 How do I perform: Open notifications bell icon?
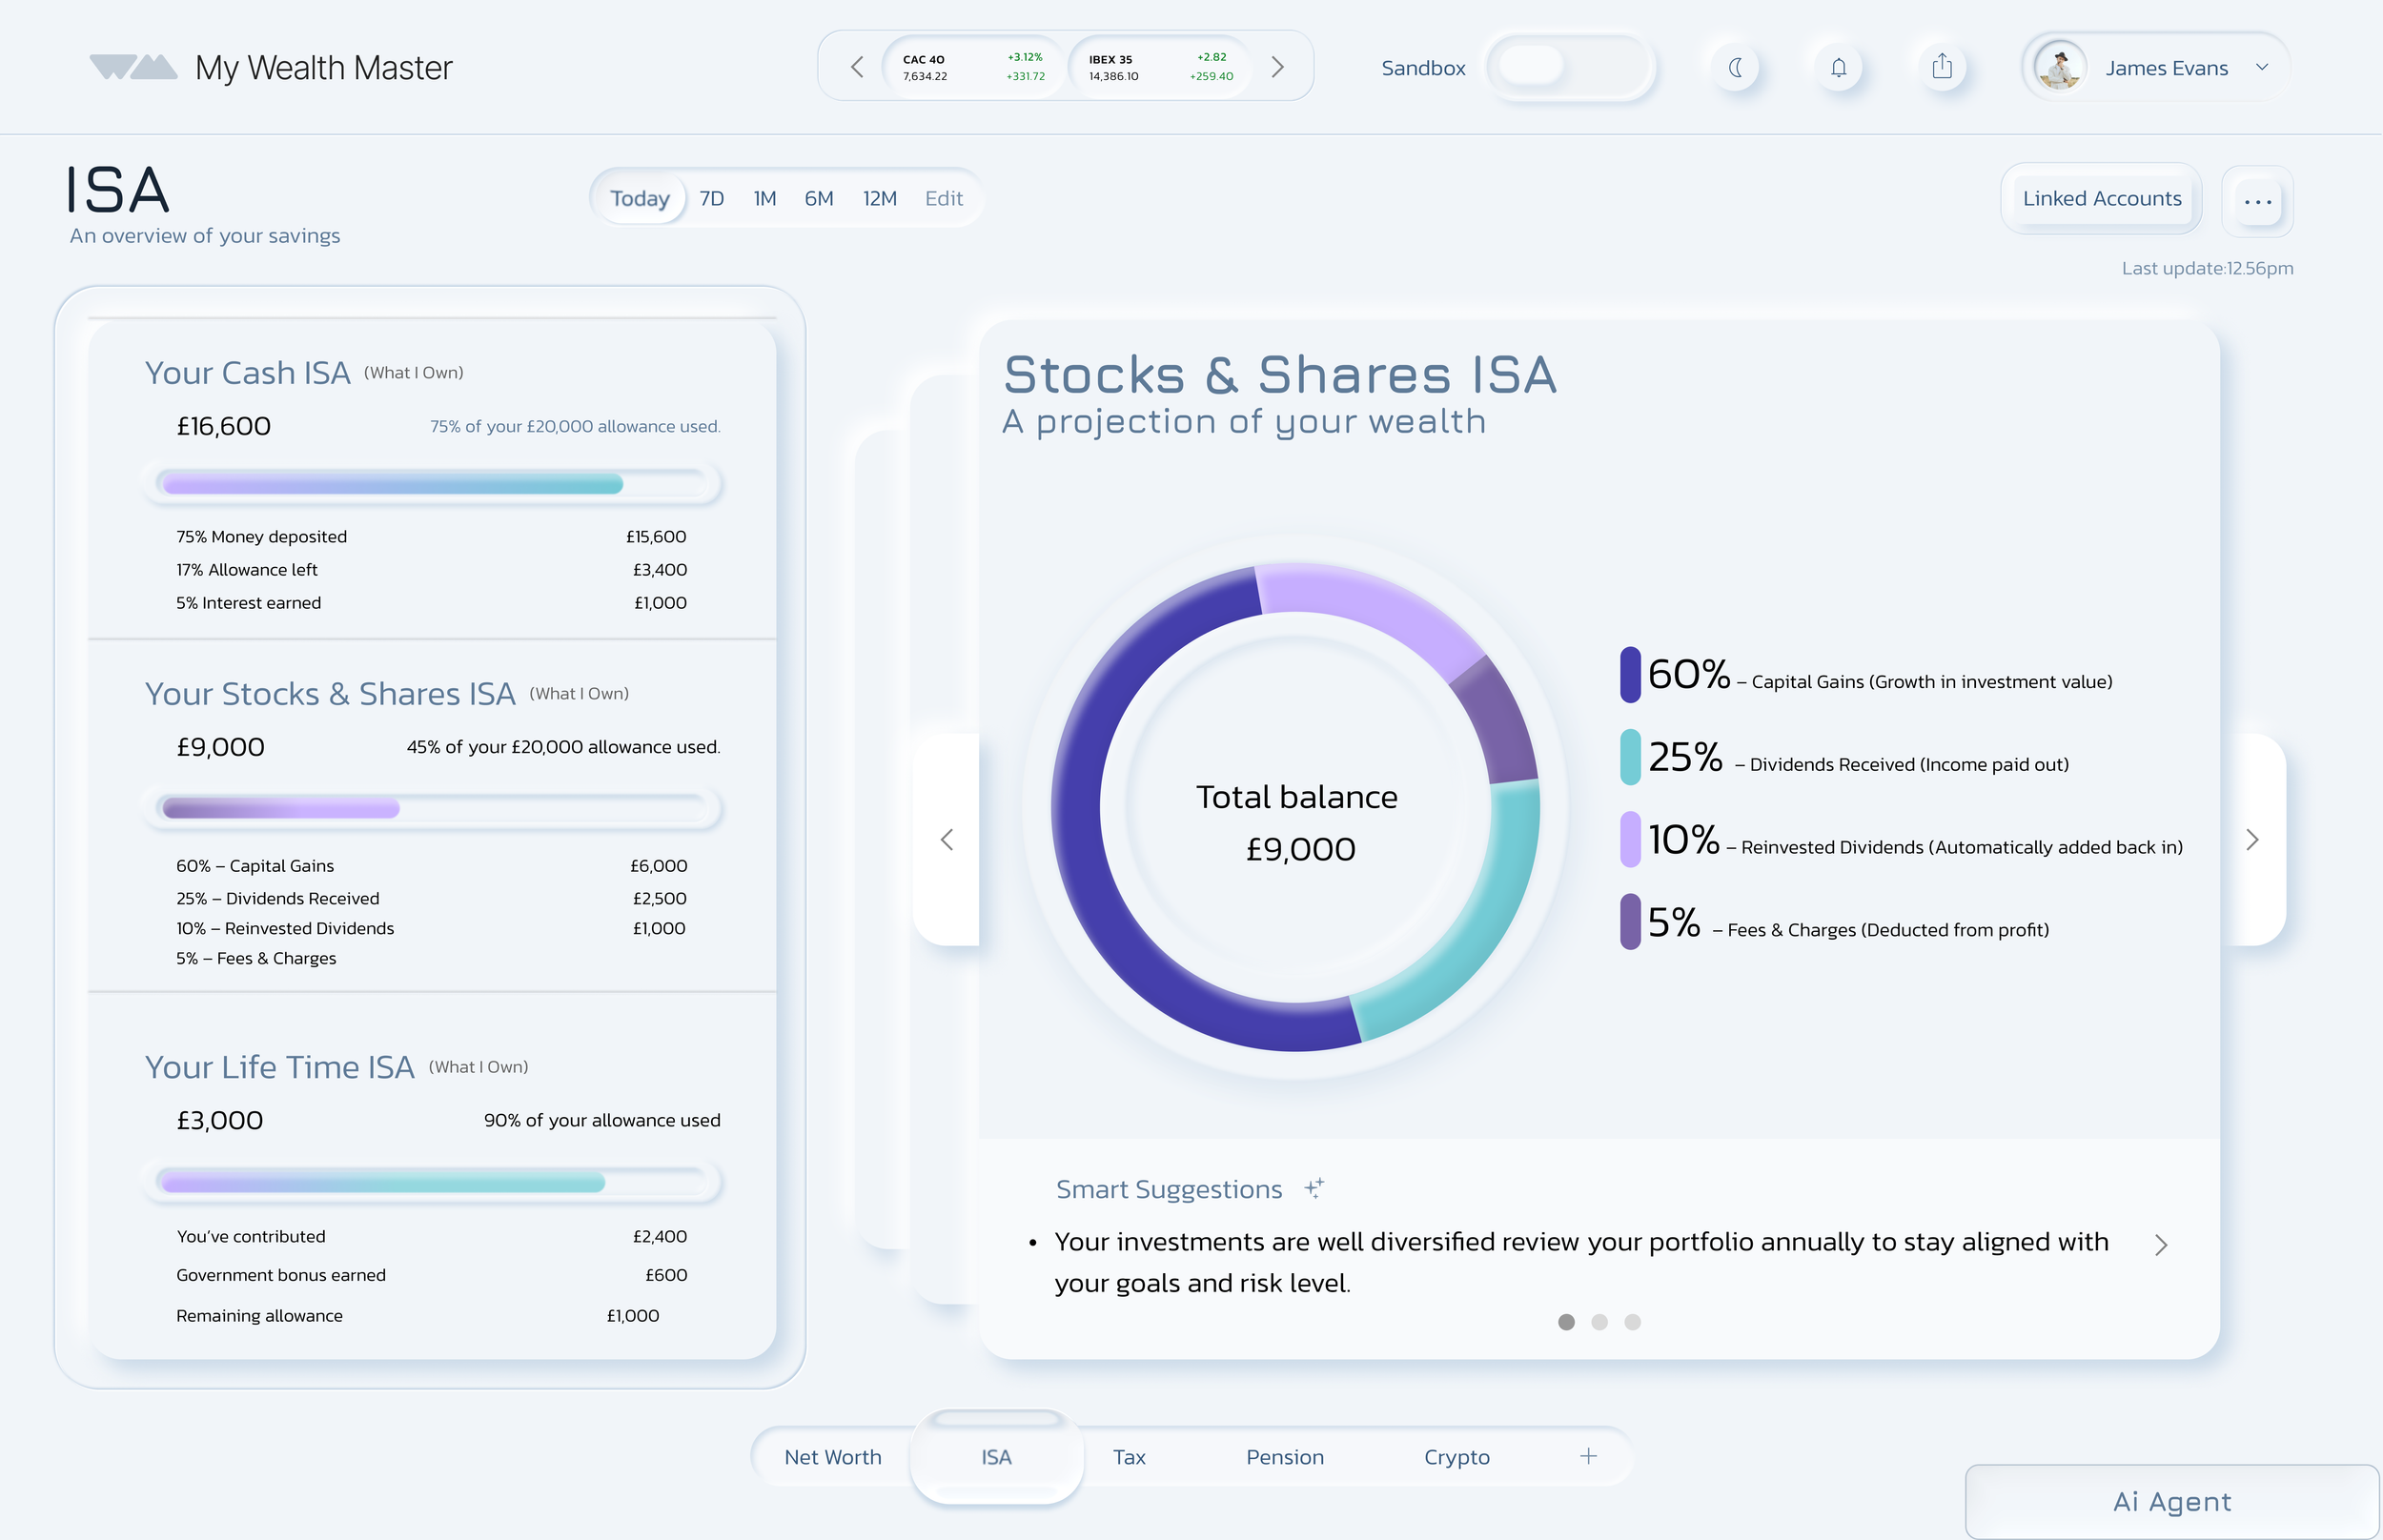1838,68
